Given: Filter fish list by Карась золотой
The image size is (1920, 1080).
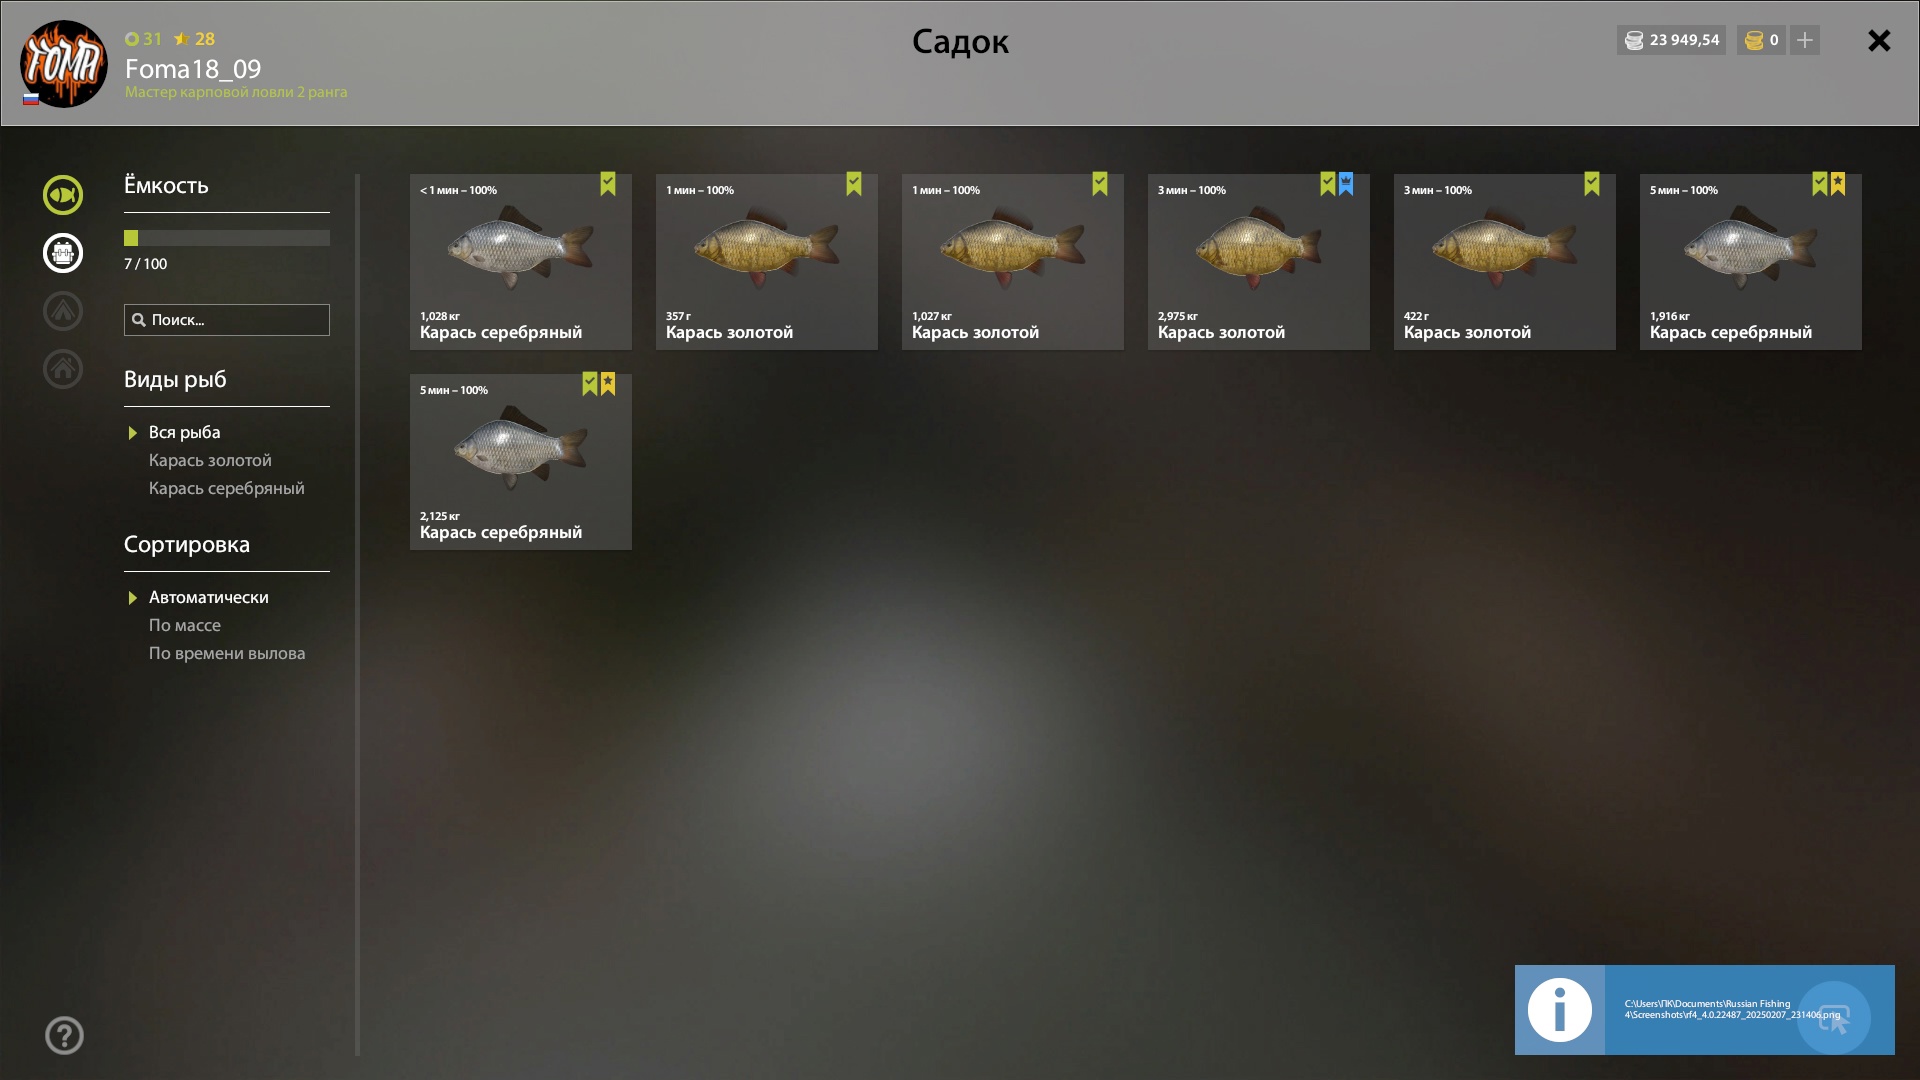Looking at the screenshot, I should tap(210, 460).
